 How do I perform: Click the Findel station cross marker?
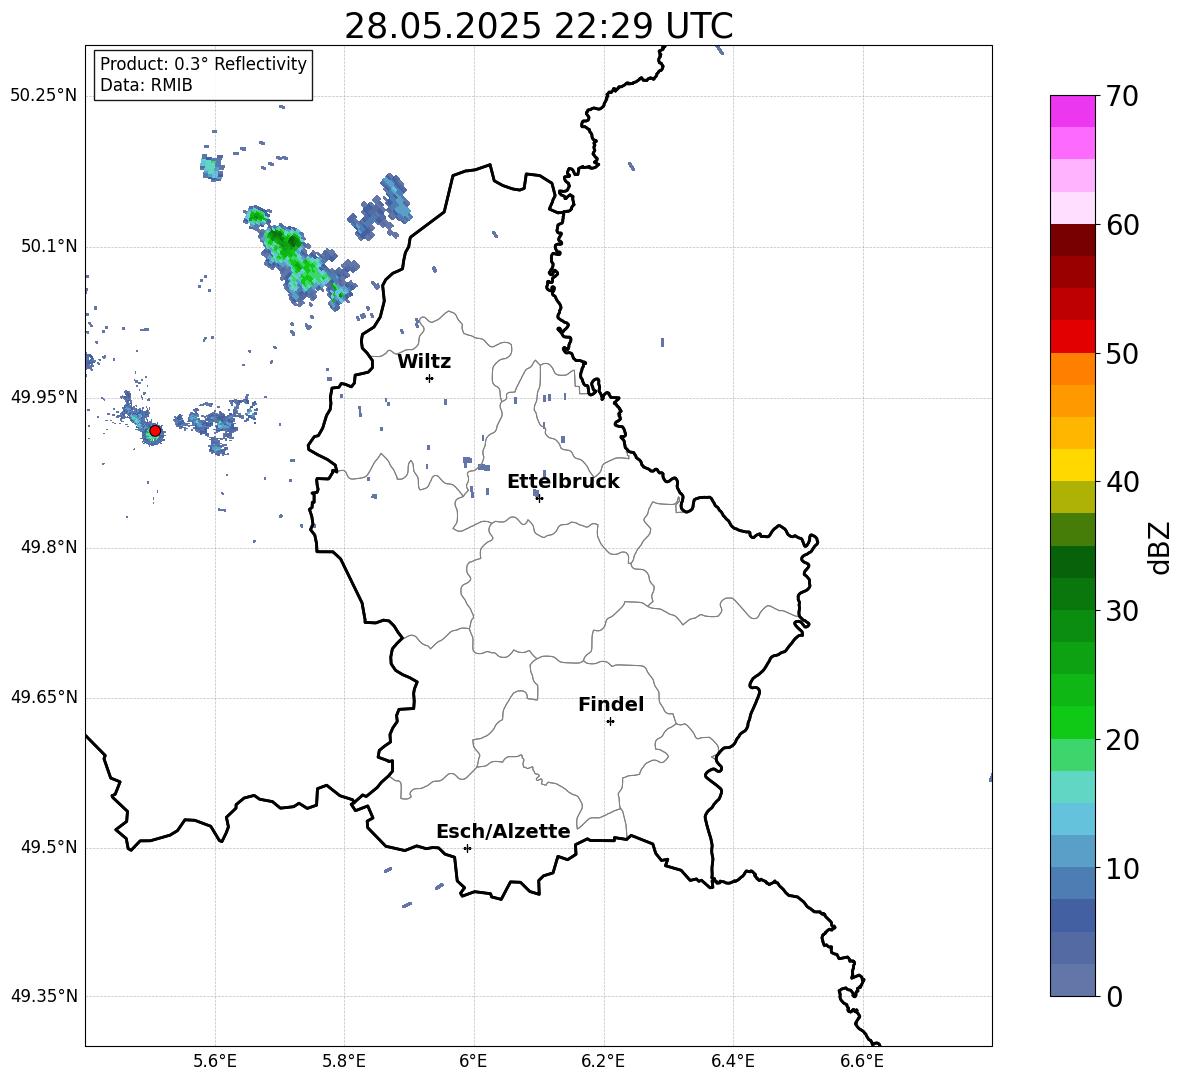pos(610,722)
